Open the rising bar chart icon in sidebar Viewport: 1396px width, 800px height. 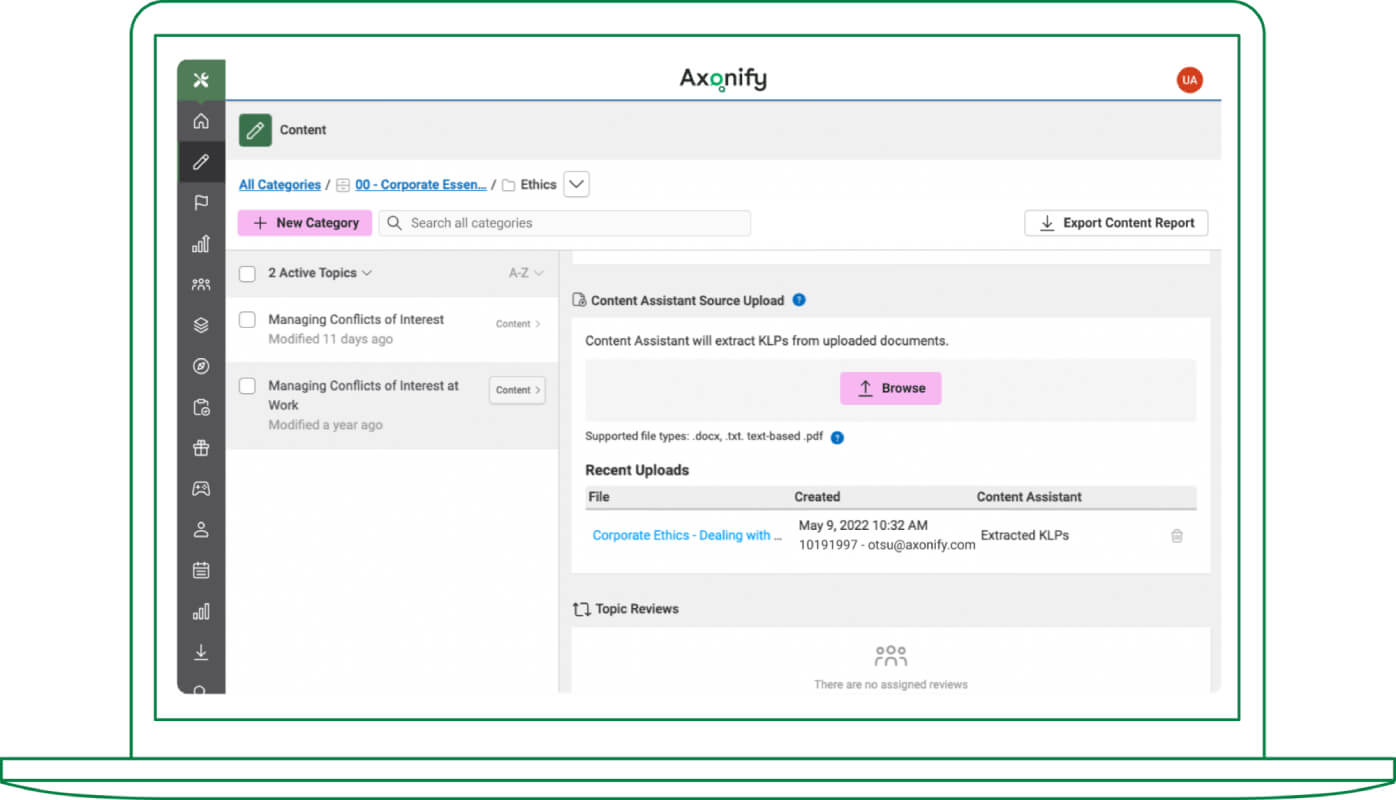pos(201,243)
